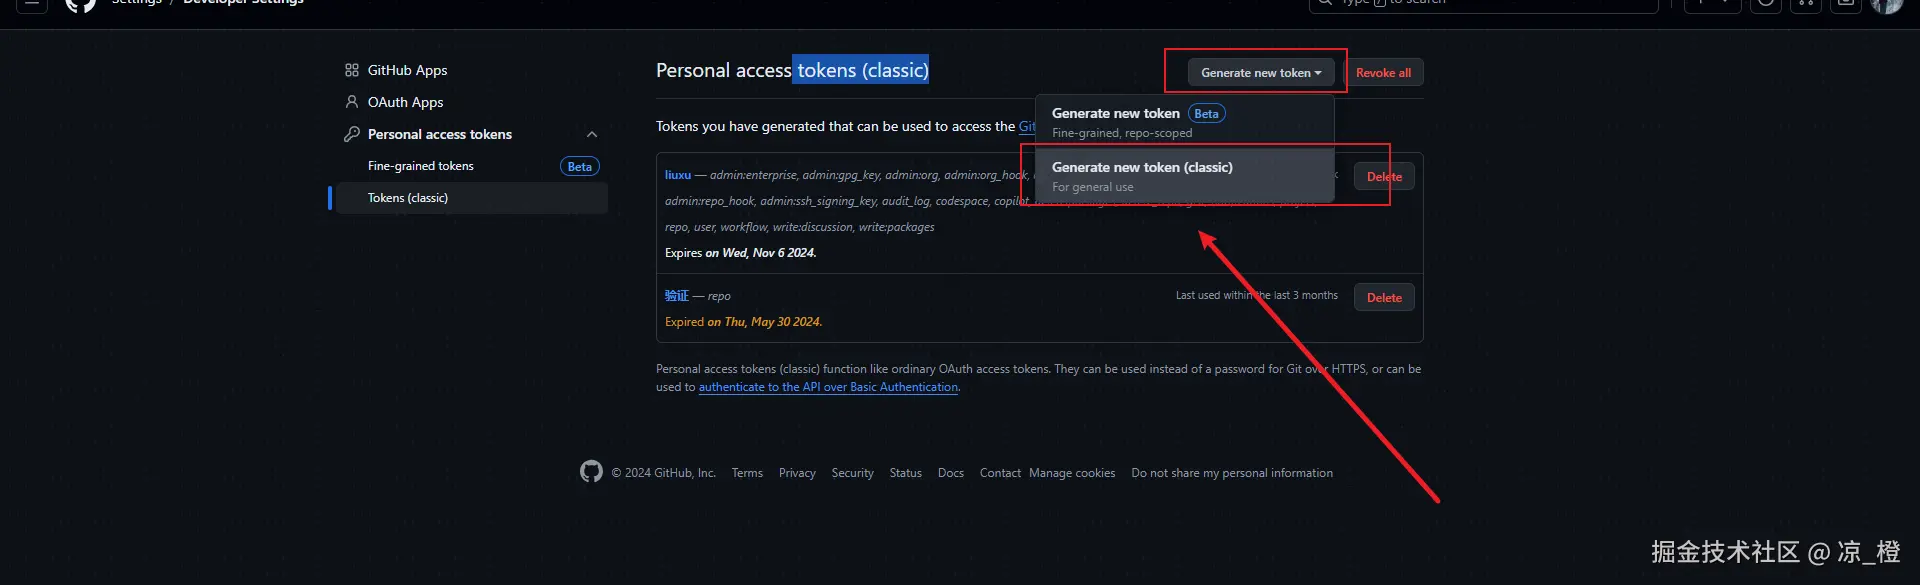
Task: Open the 验证 token link
Action: point(677,296)
